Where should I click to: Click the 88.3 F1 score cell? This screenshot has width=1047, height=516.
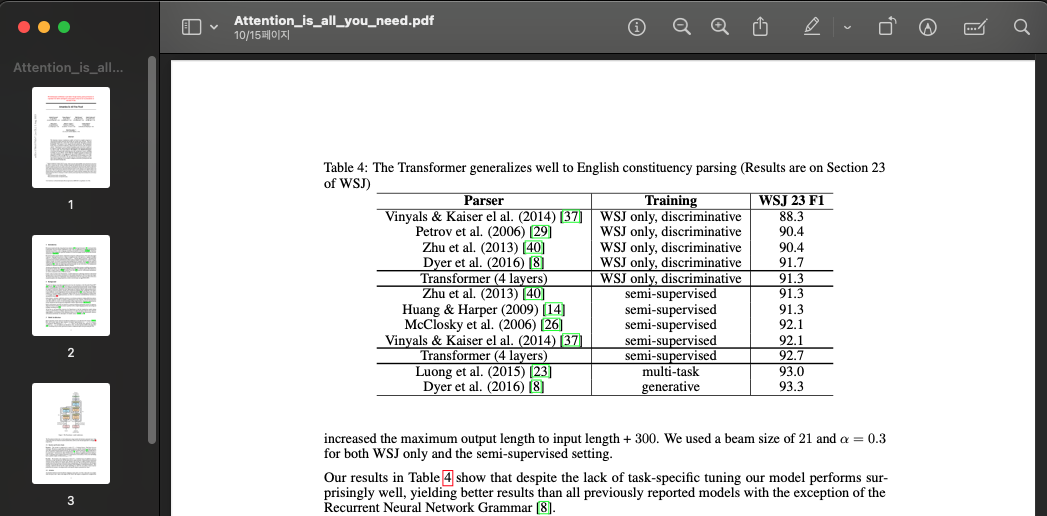[x=792, y=216]
